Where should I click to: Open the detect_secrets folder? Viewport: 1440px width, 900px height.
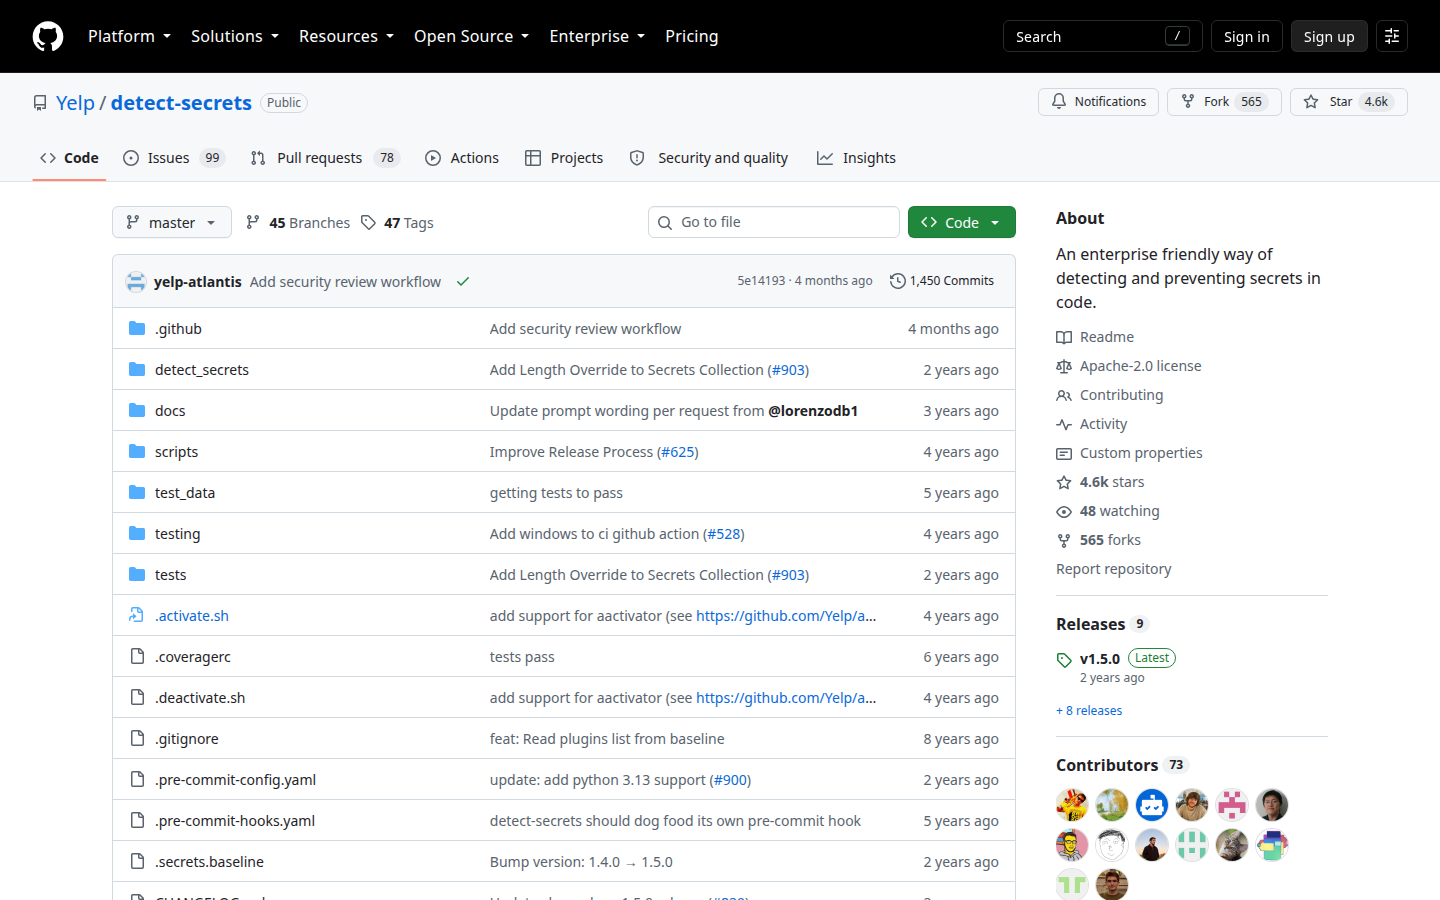point(202,370)
